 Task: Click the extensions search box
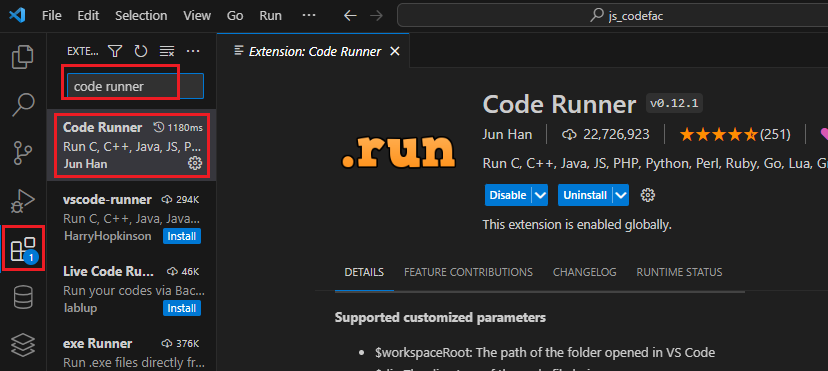(135, 87)
